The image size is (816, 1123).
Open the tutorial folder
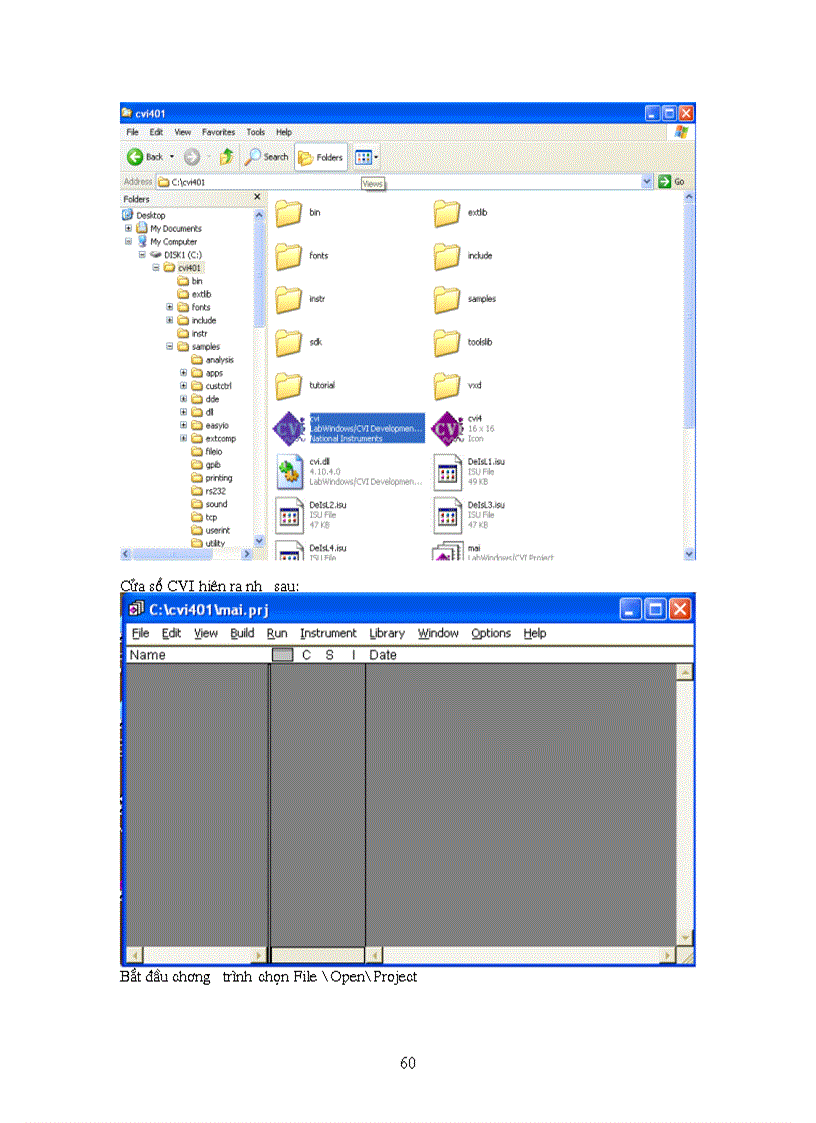pyautogui.click(x=289, y=384)
